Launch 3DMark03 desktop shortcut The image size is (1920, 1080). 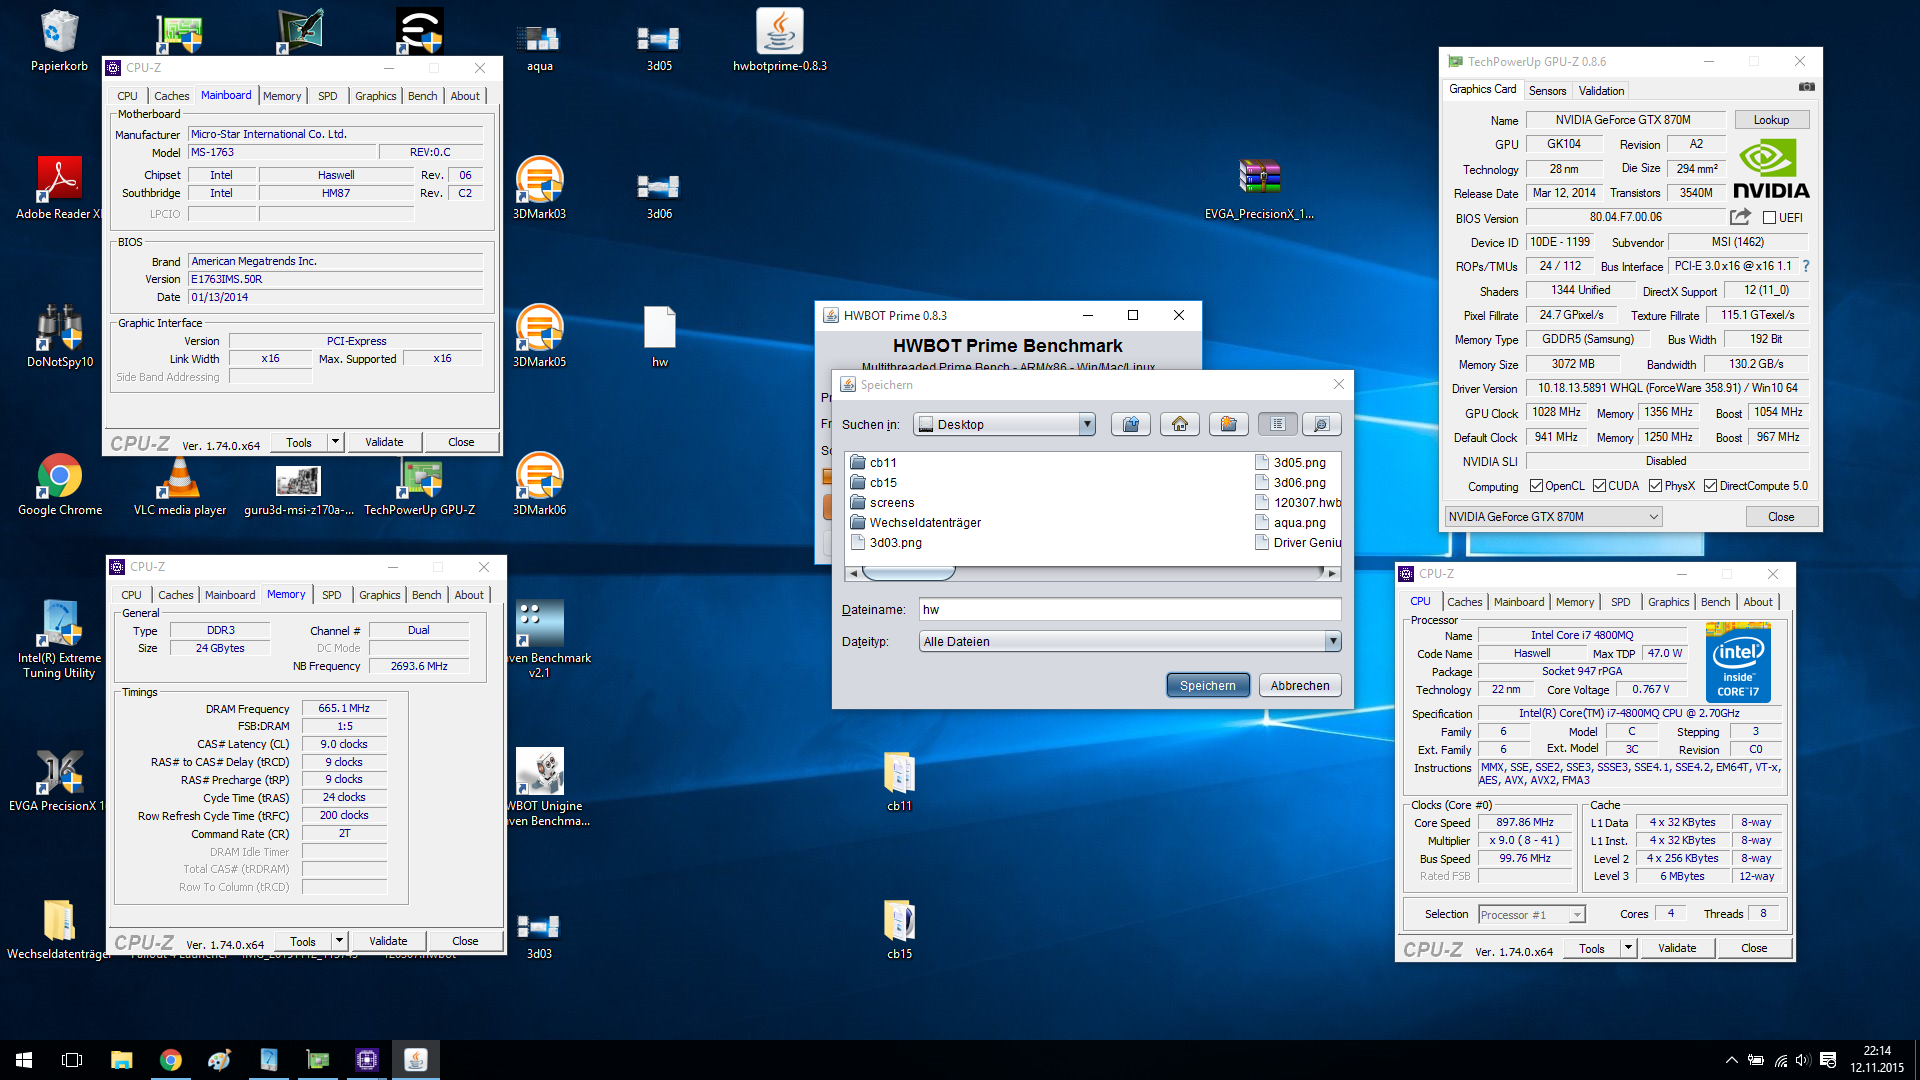pyautogui.click(x=540, y=188)
